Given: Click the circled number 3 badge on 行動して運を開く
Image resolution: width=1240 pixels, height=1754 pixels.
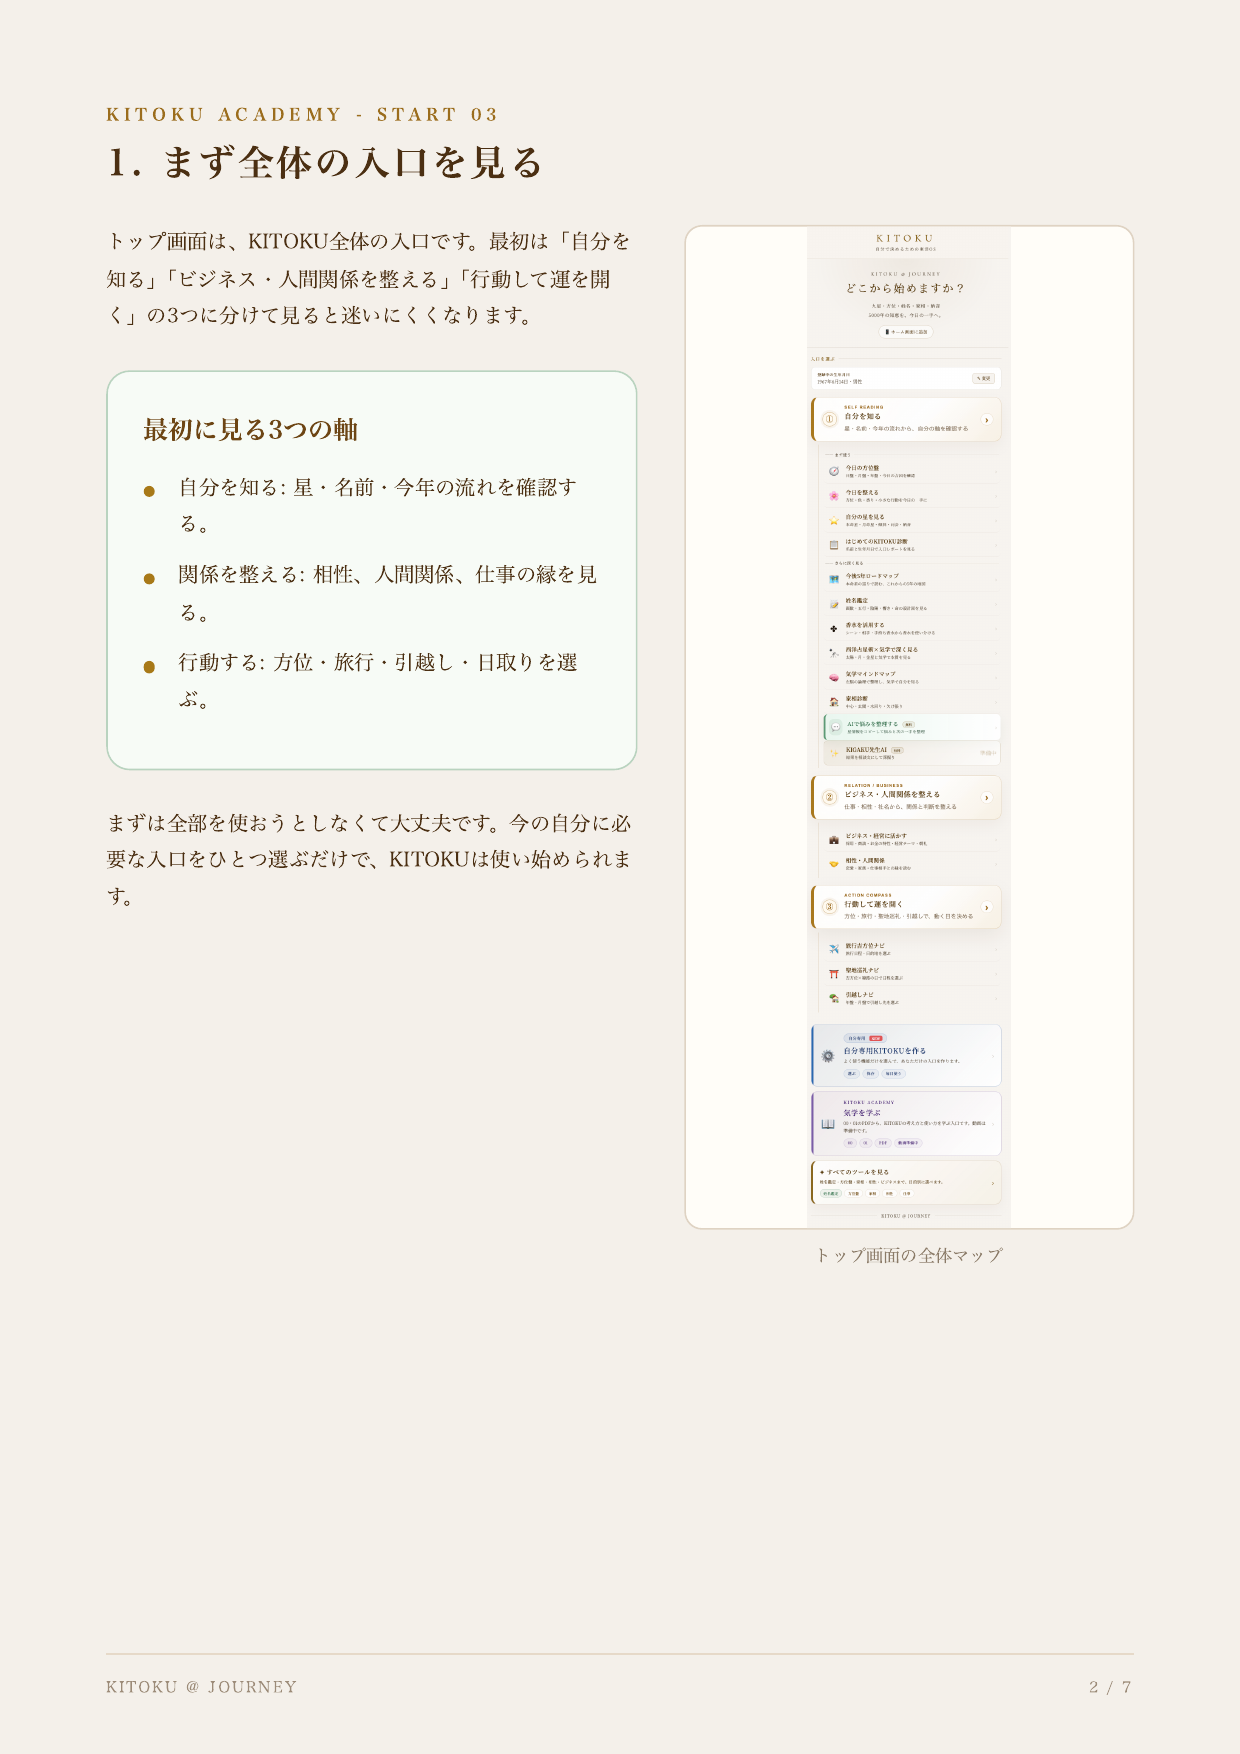Looking at the screenshot, I should 829,907.
